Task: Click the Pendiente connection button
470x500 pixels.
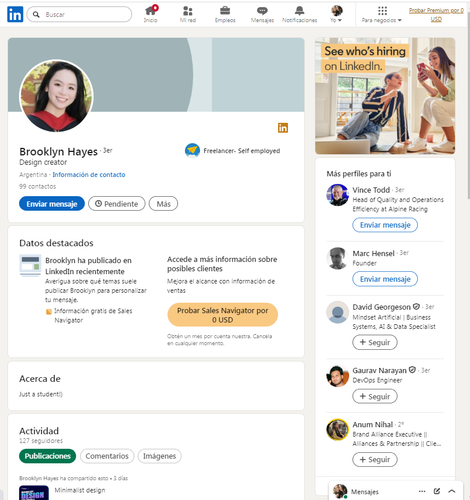Action: coord(117,204)
